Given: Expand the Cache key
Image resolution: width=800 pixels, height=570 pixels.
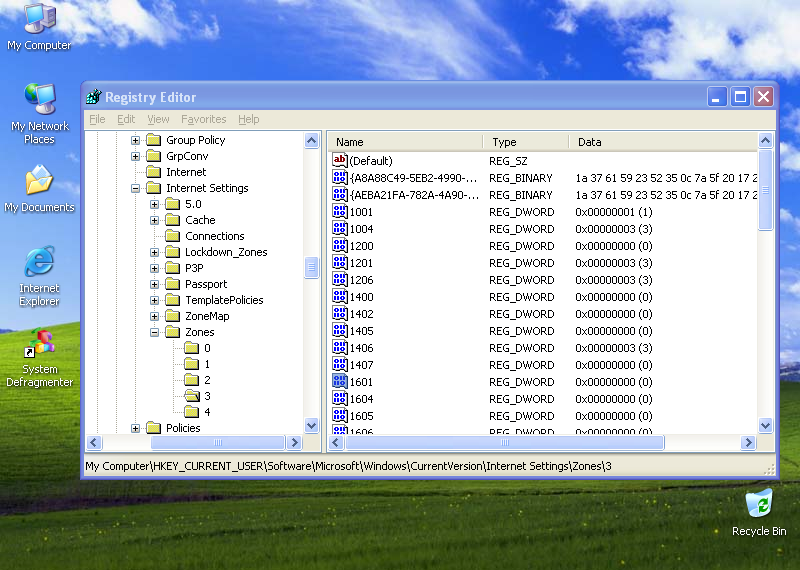Looking at the screenshot, I should [x=154, y=220].
